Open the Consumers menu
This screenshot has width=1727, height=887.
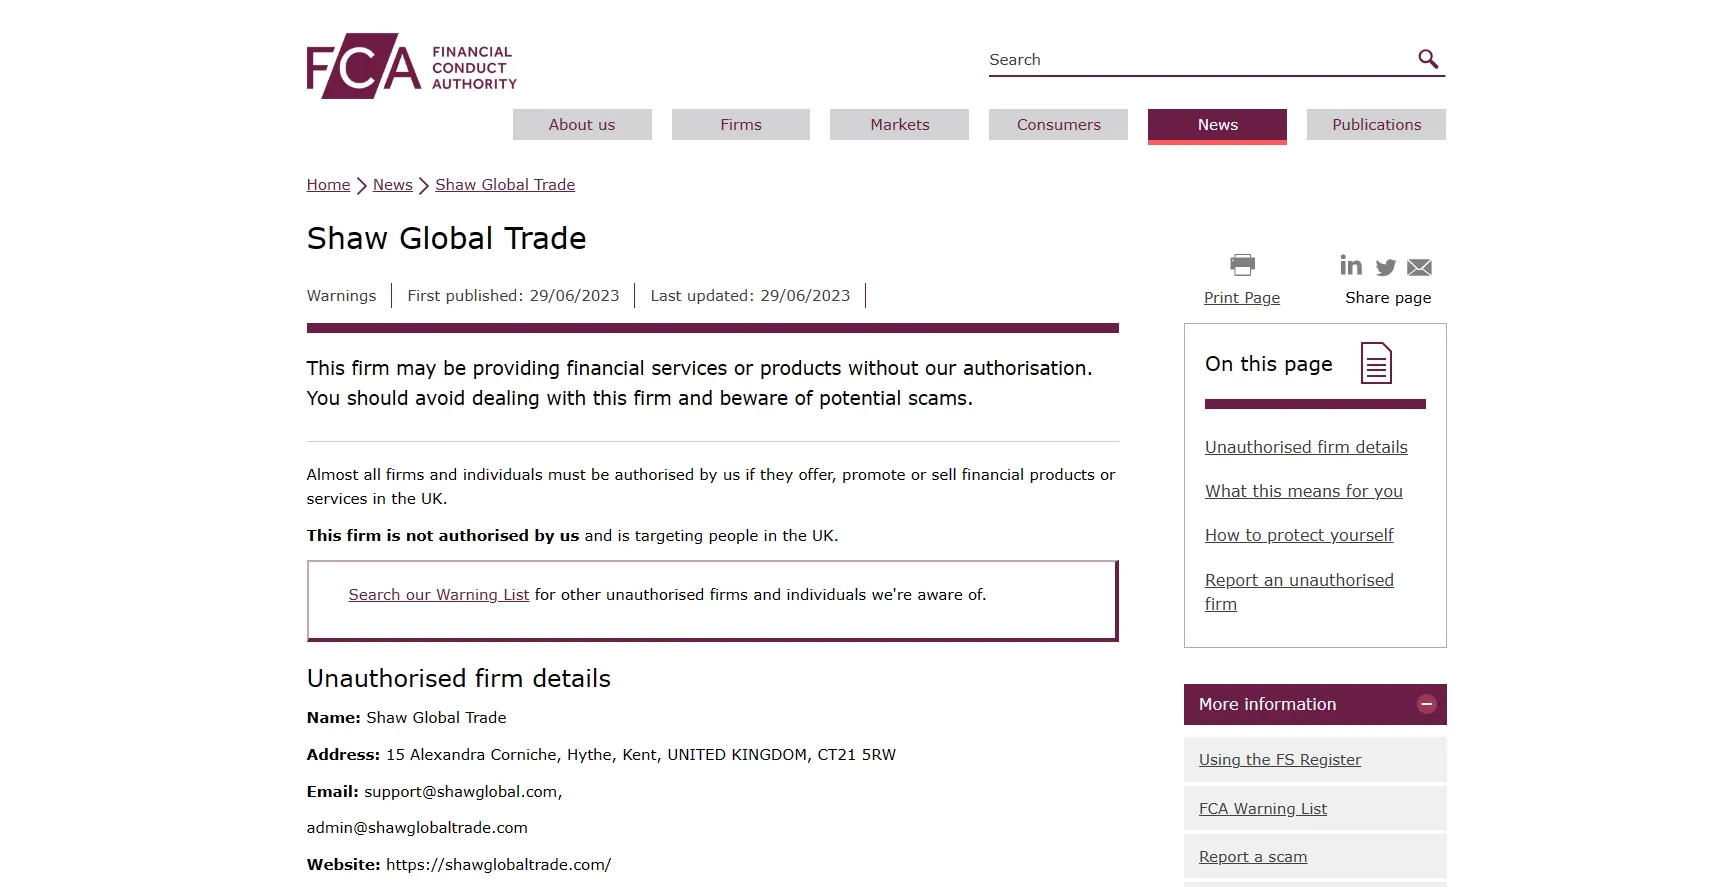(x=1058, y=125)
